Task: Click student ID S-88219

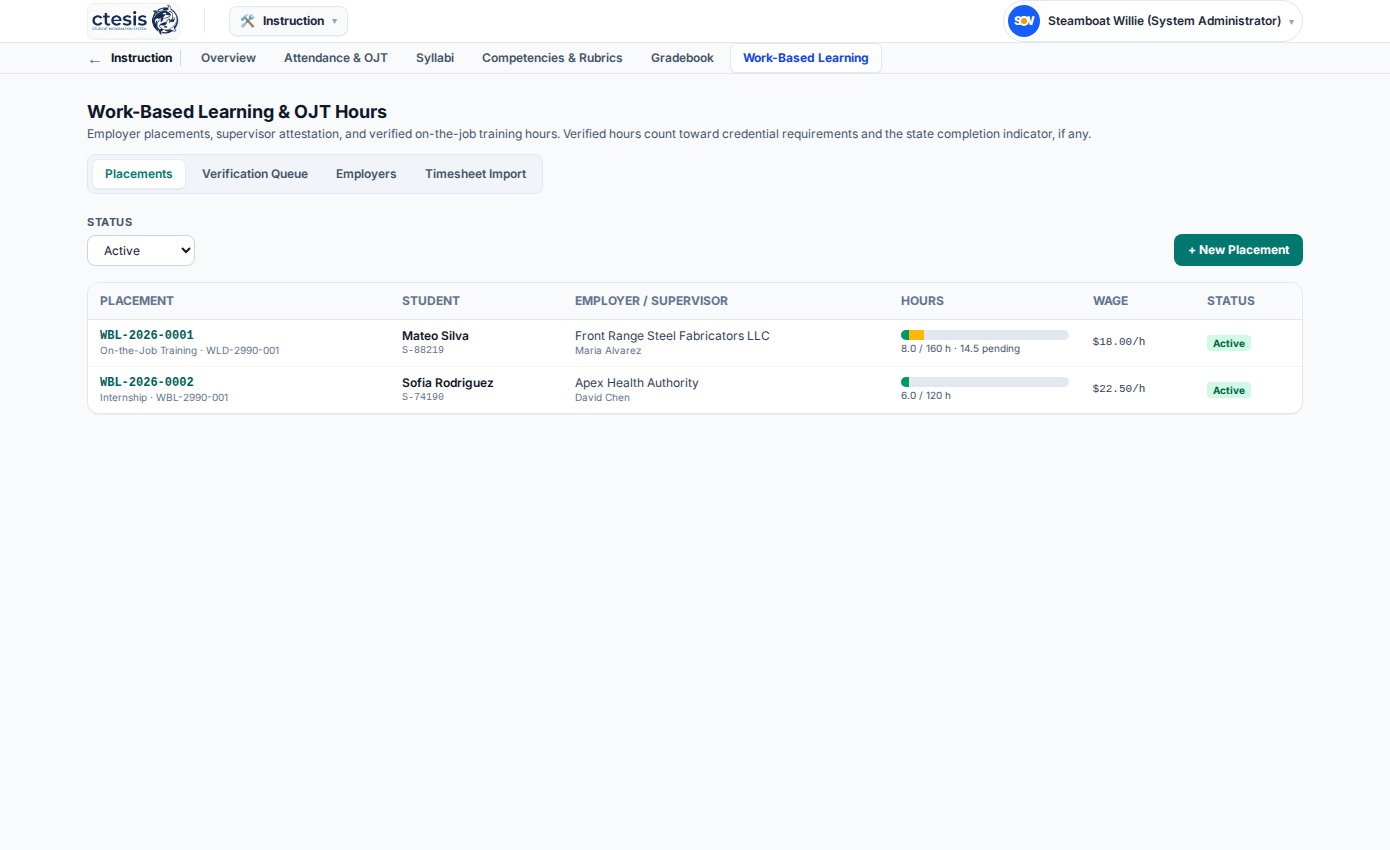Action: [x=423, y=351]
